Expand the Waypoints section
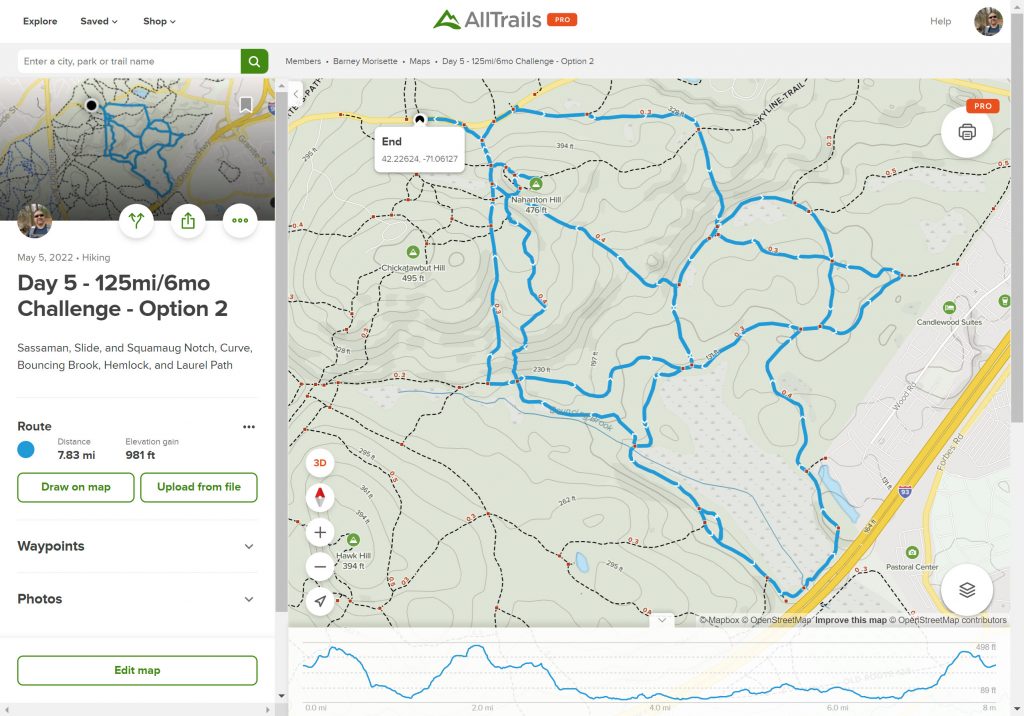This screenshot has height=716, width=1024. coord(249,547)
